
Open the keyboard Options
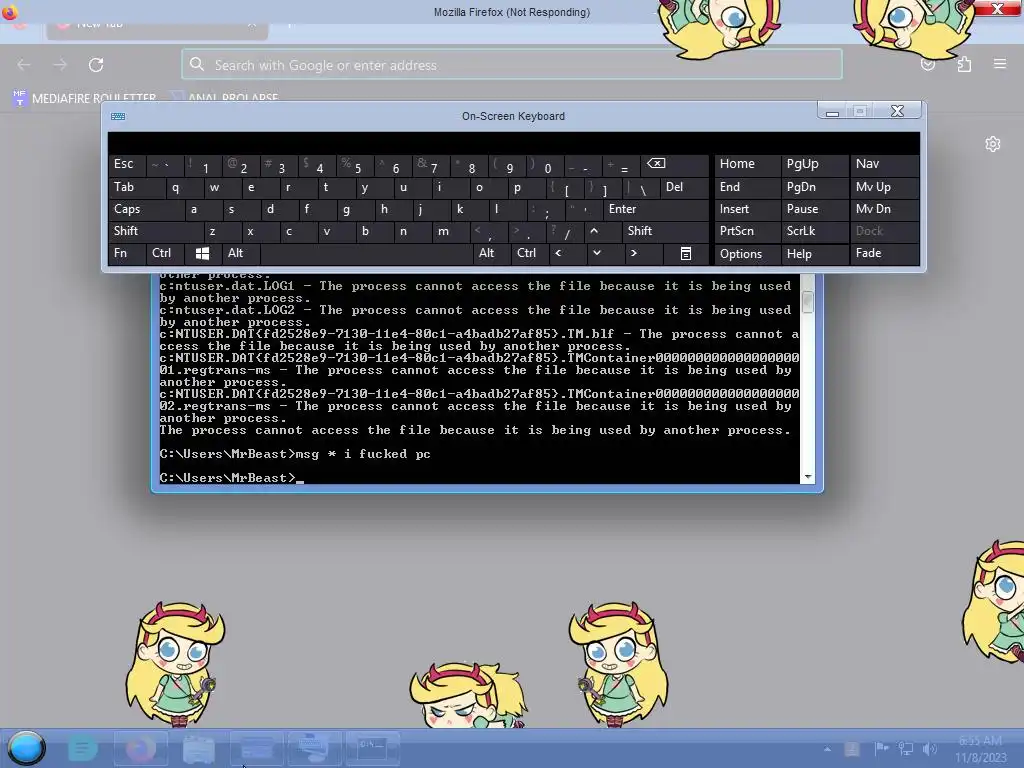click(x=746, y=254)
